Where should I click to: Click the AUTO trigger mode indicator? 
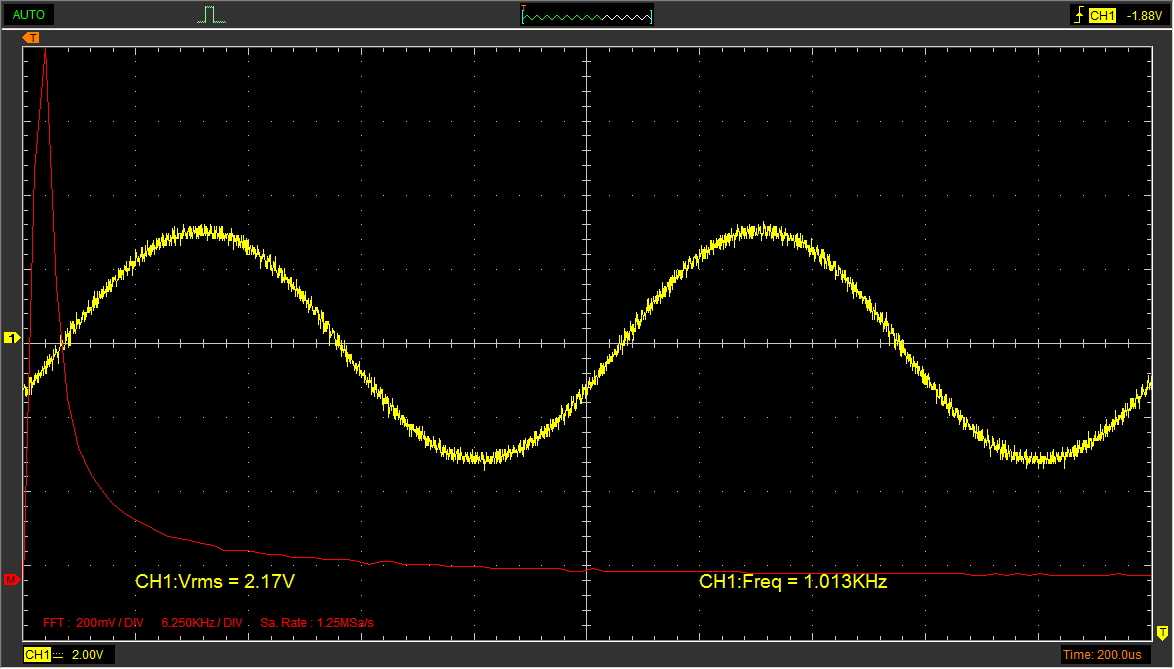(x=28, y=14)
